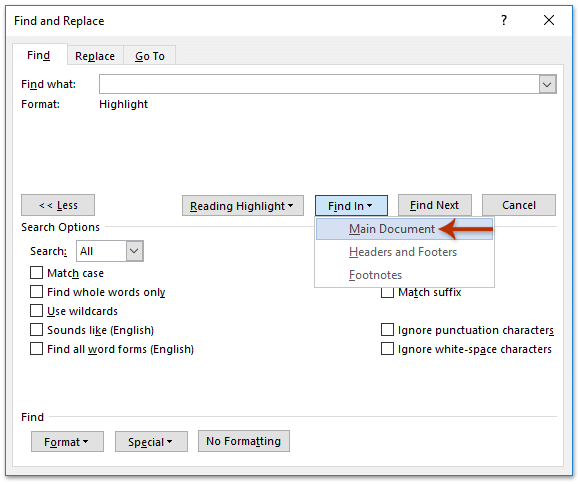Switch to the Go To tab

pos(149,56)
